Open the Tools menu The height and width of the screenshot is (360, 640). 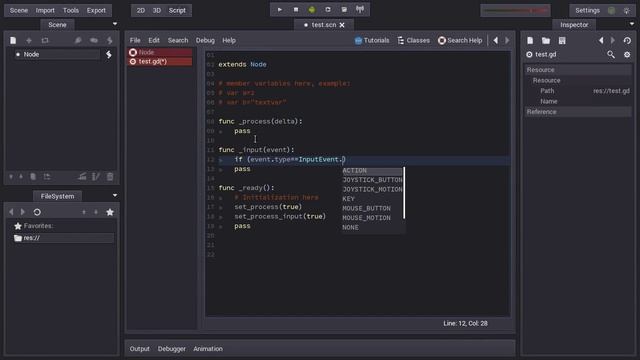pyautogui.click(x=71, y=10)
